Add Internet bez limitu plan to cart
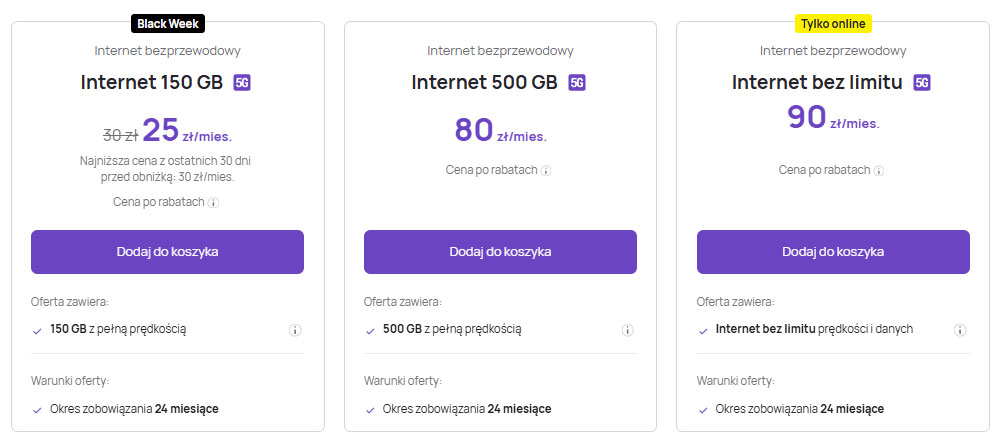Viewport: 998px width, 443px height. pyautogui.click(x=833, y=252)
